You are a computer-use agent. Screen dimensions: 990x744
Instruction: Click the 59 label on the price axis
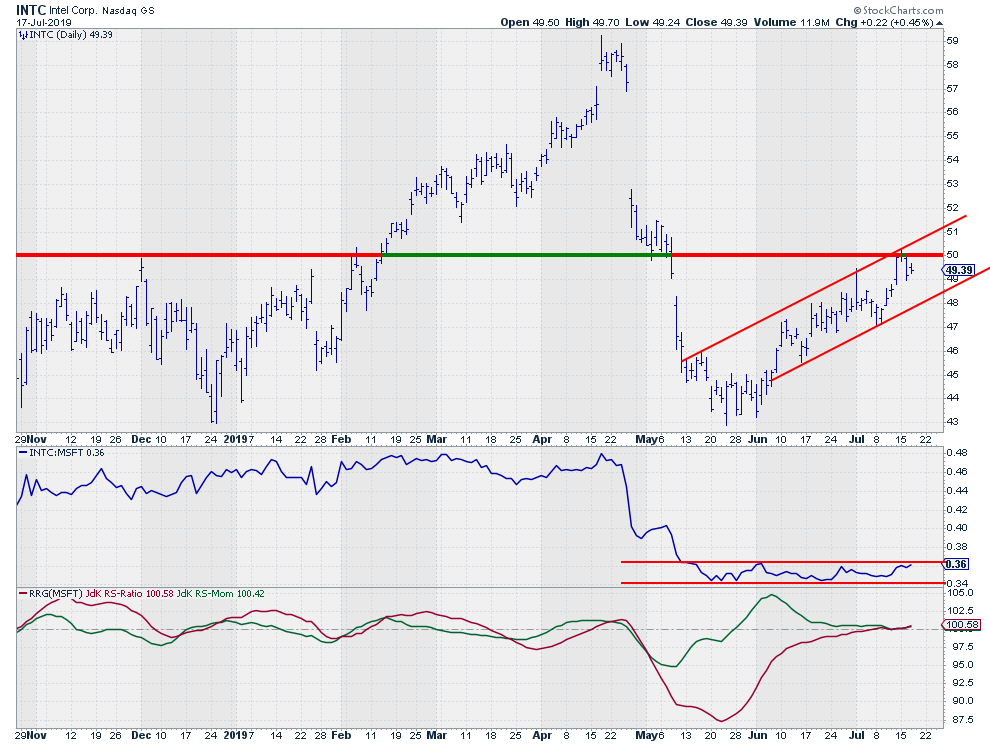[952, 40]
